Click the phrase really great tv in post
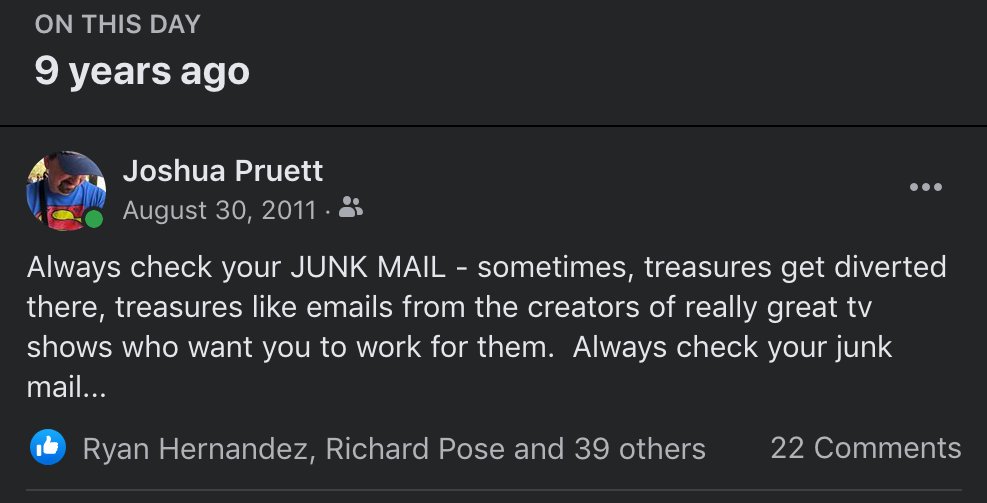987x503 pixels. click(x=778, y=308)
